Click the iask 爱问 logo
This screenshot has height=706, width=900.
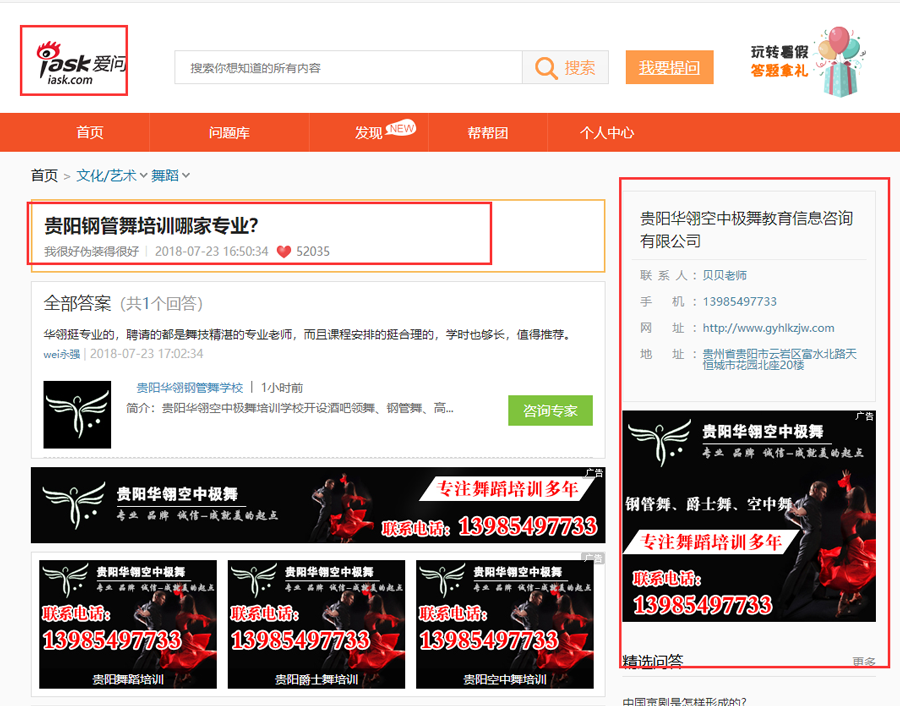(x=82, y=63)
